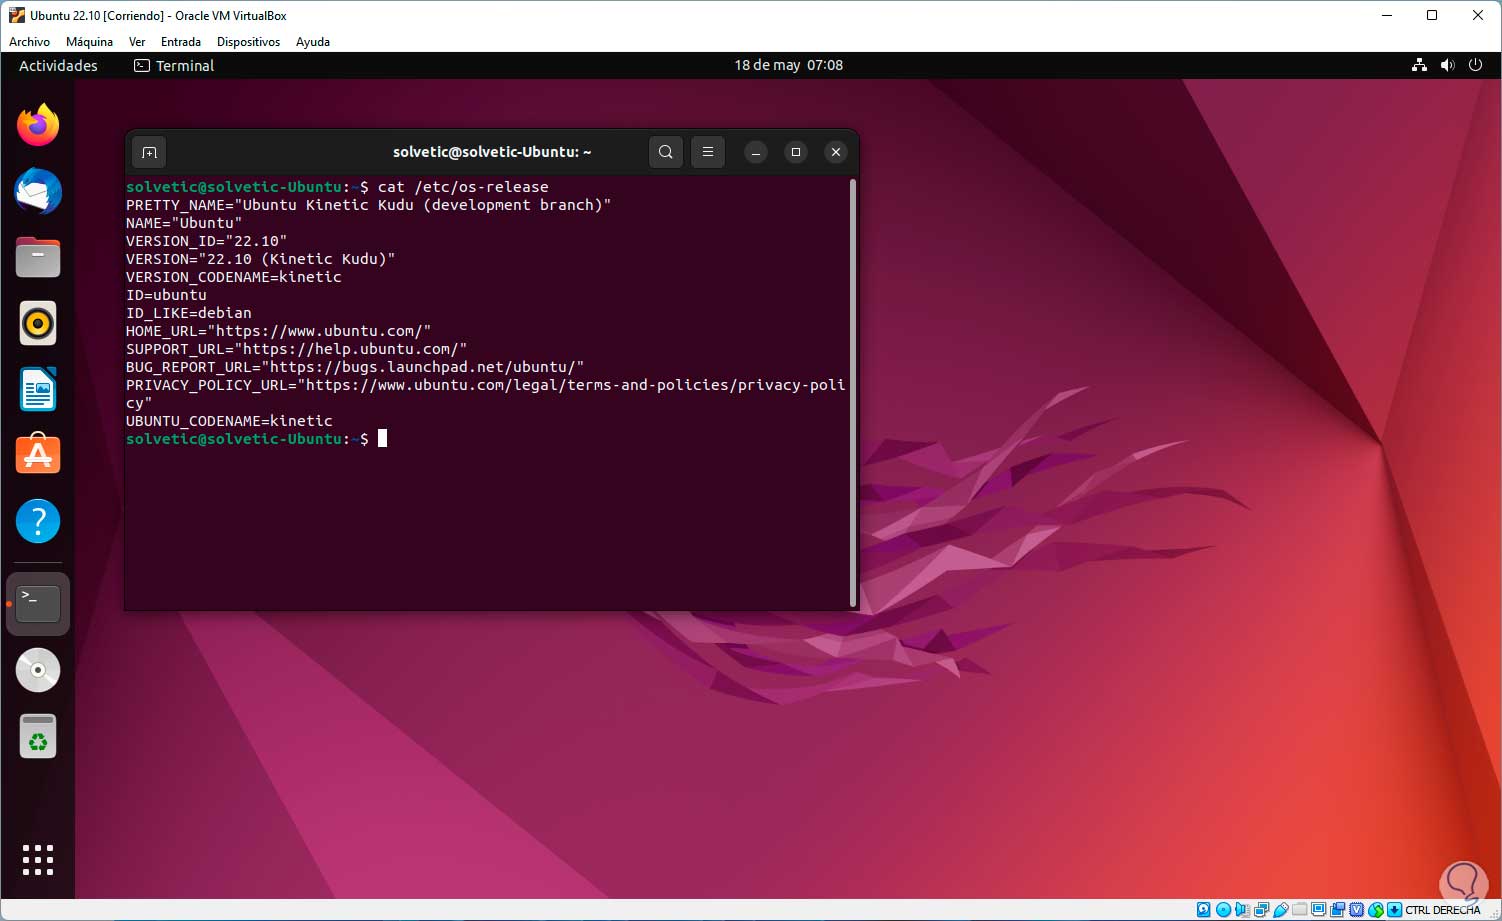
Task: Click the VirtualBox shared folders status icon
Action: point(1299,910)
